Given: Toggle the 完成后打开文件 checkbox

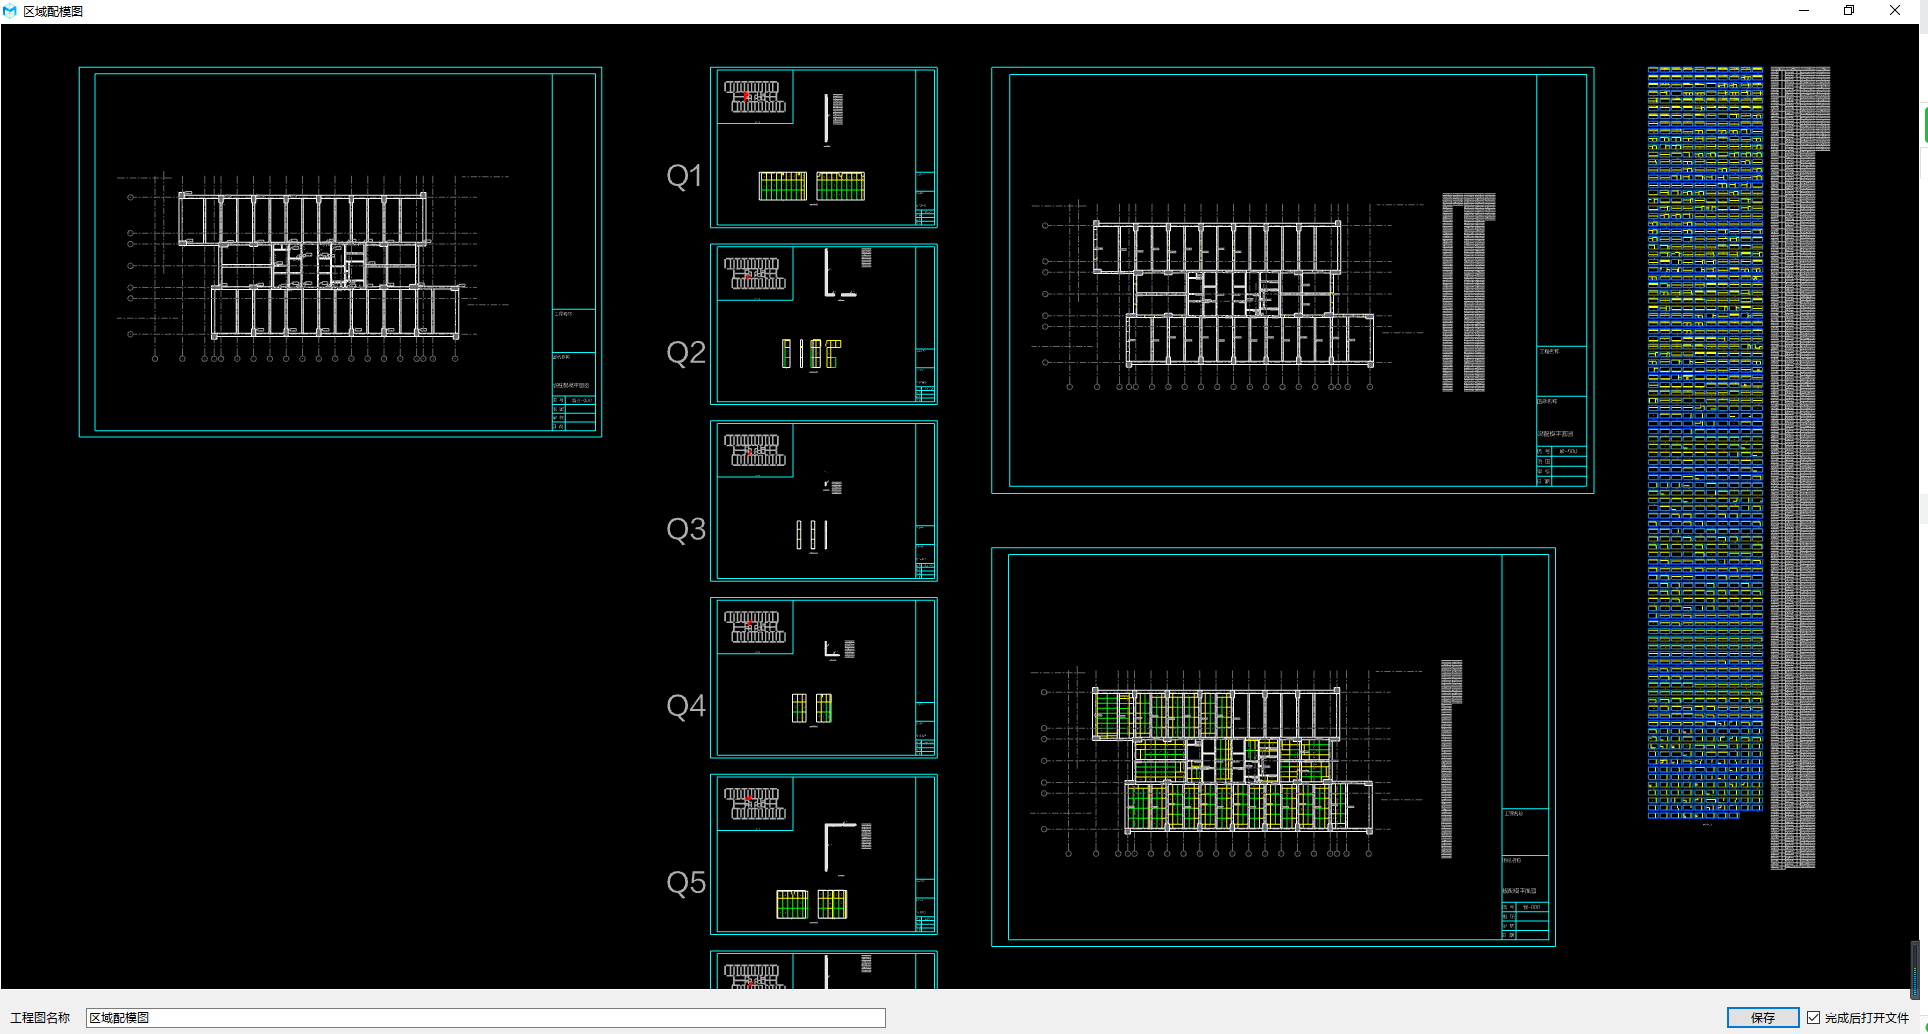Looking at the screenshot, I should pyautogui.click(x=1813, y=1017).
